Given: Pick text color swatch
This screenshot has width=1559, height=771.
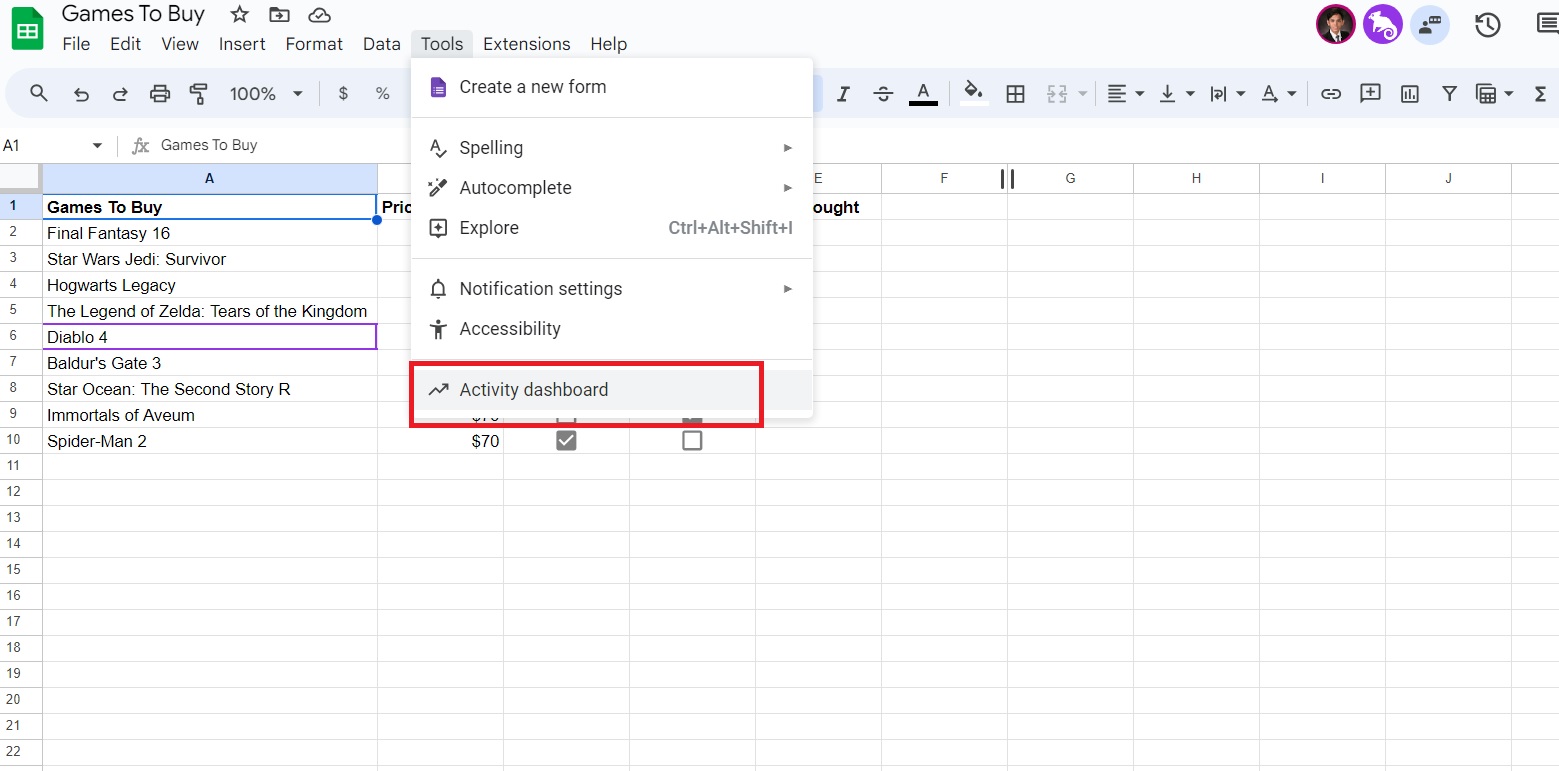Looking at the screenshot, I should point(923,94).
